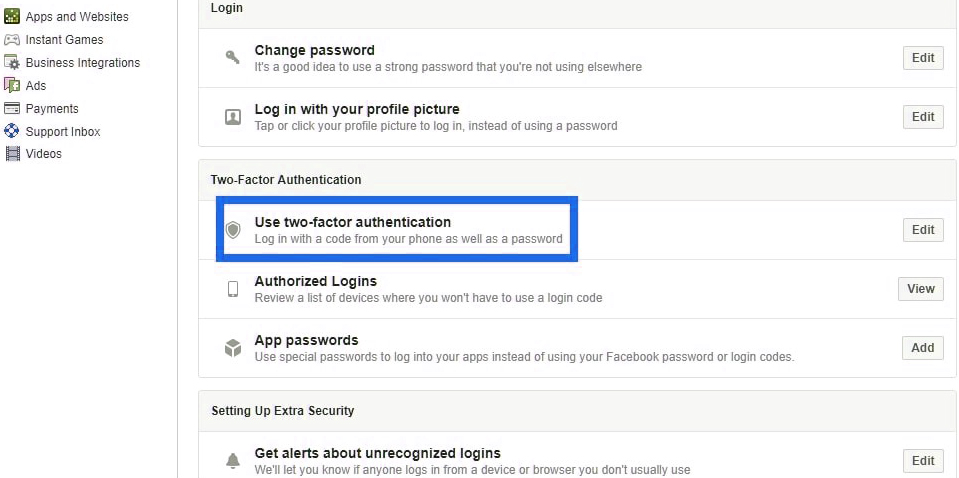The width and height of the screenshot is (959, 478).
Task: Click the Instant Games controller icon
Action: pyautogui.click(x=12, y=40)
